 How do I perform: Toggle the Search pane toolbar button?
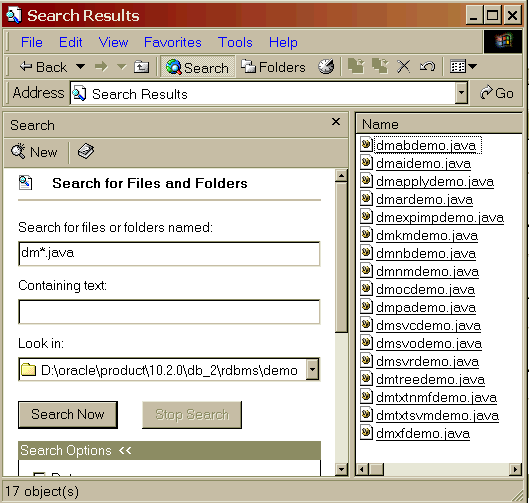click(x=197, y=67)
